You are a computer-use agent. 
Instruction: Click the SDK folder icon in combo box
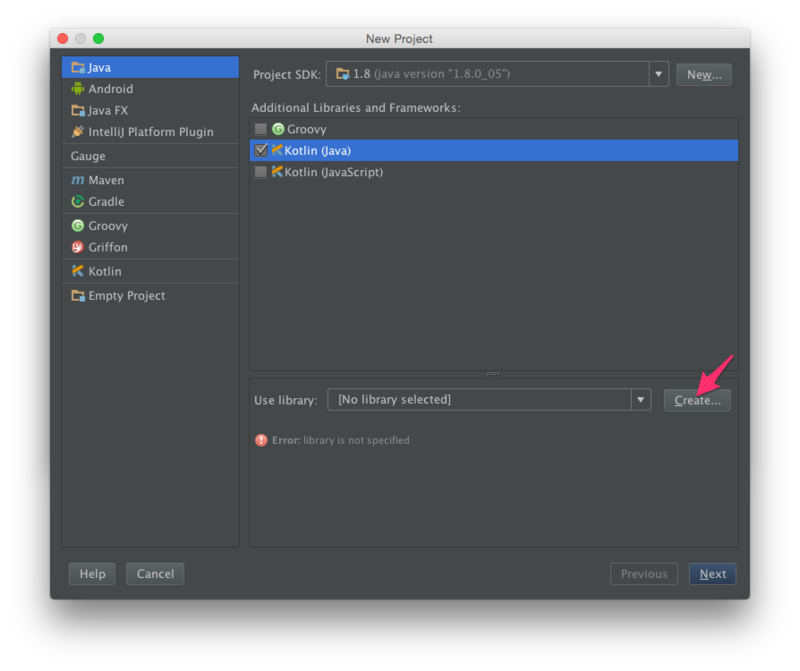point(342,74)
